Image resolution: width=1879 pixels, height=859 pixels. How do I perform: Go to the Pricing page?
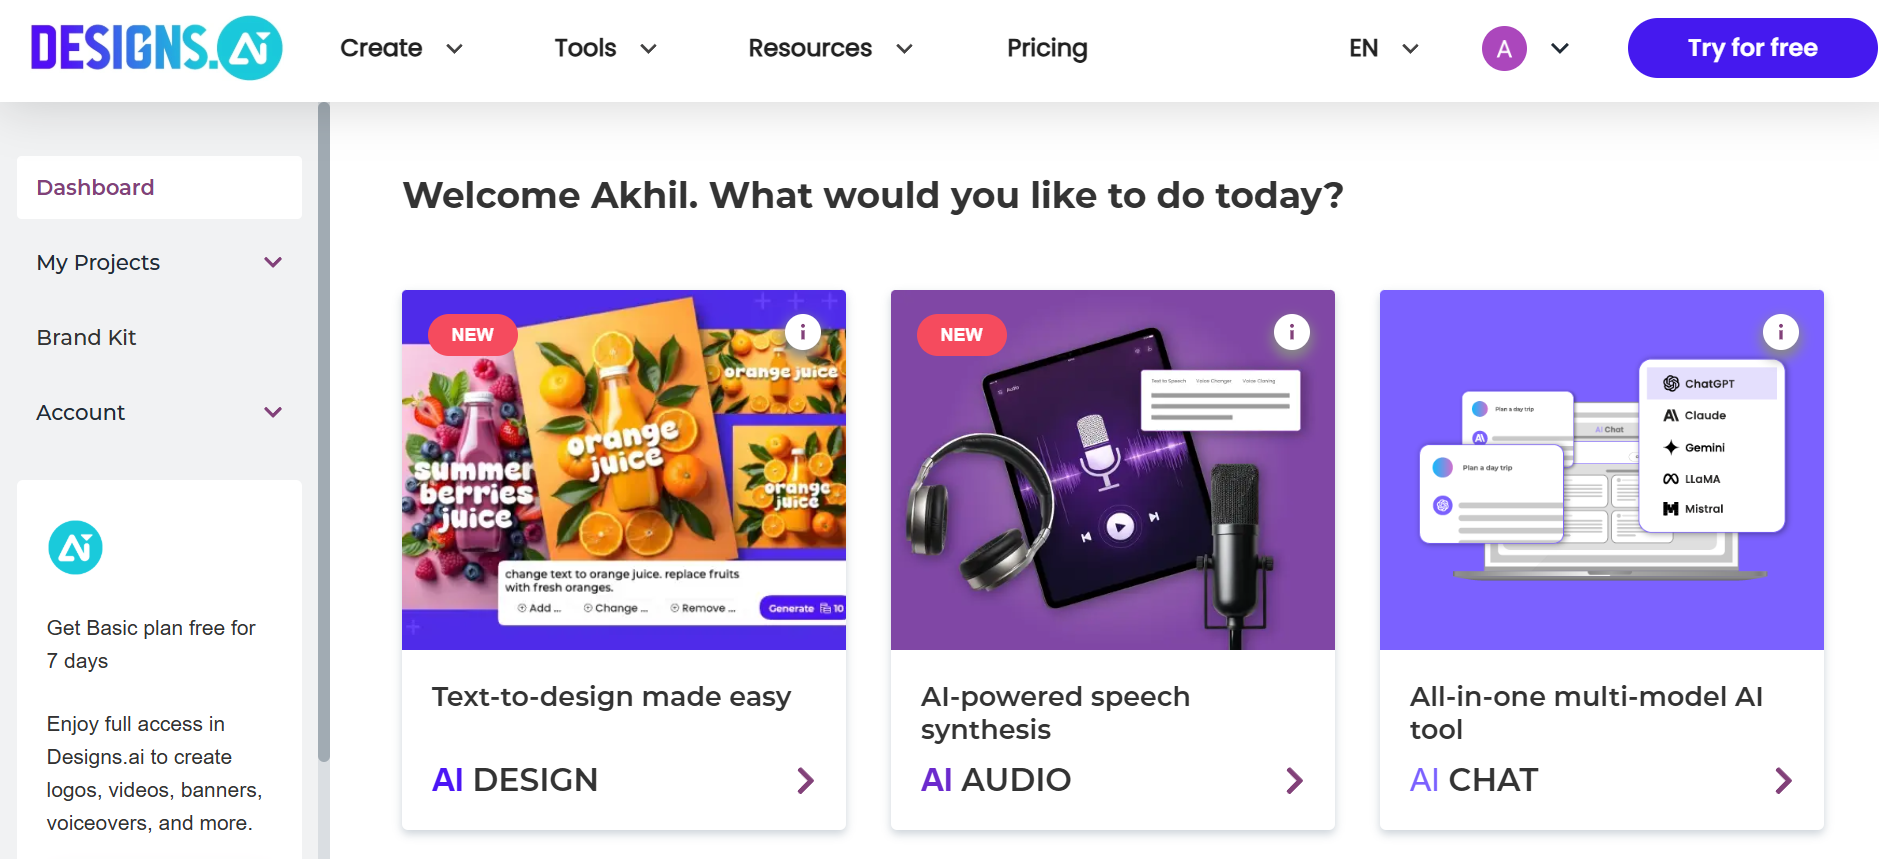1047,47
